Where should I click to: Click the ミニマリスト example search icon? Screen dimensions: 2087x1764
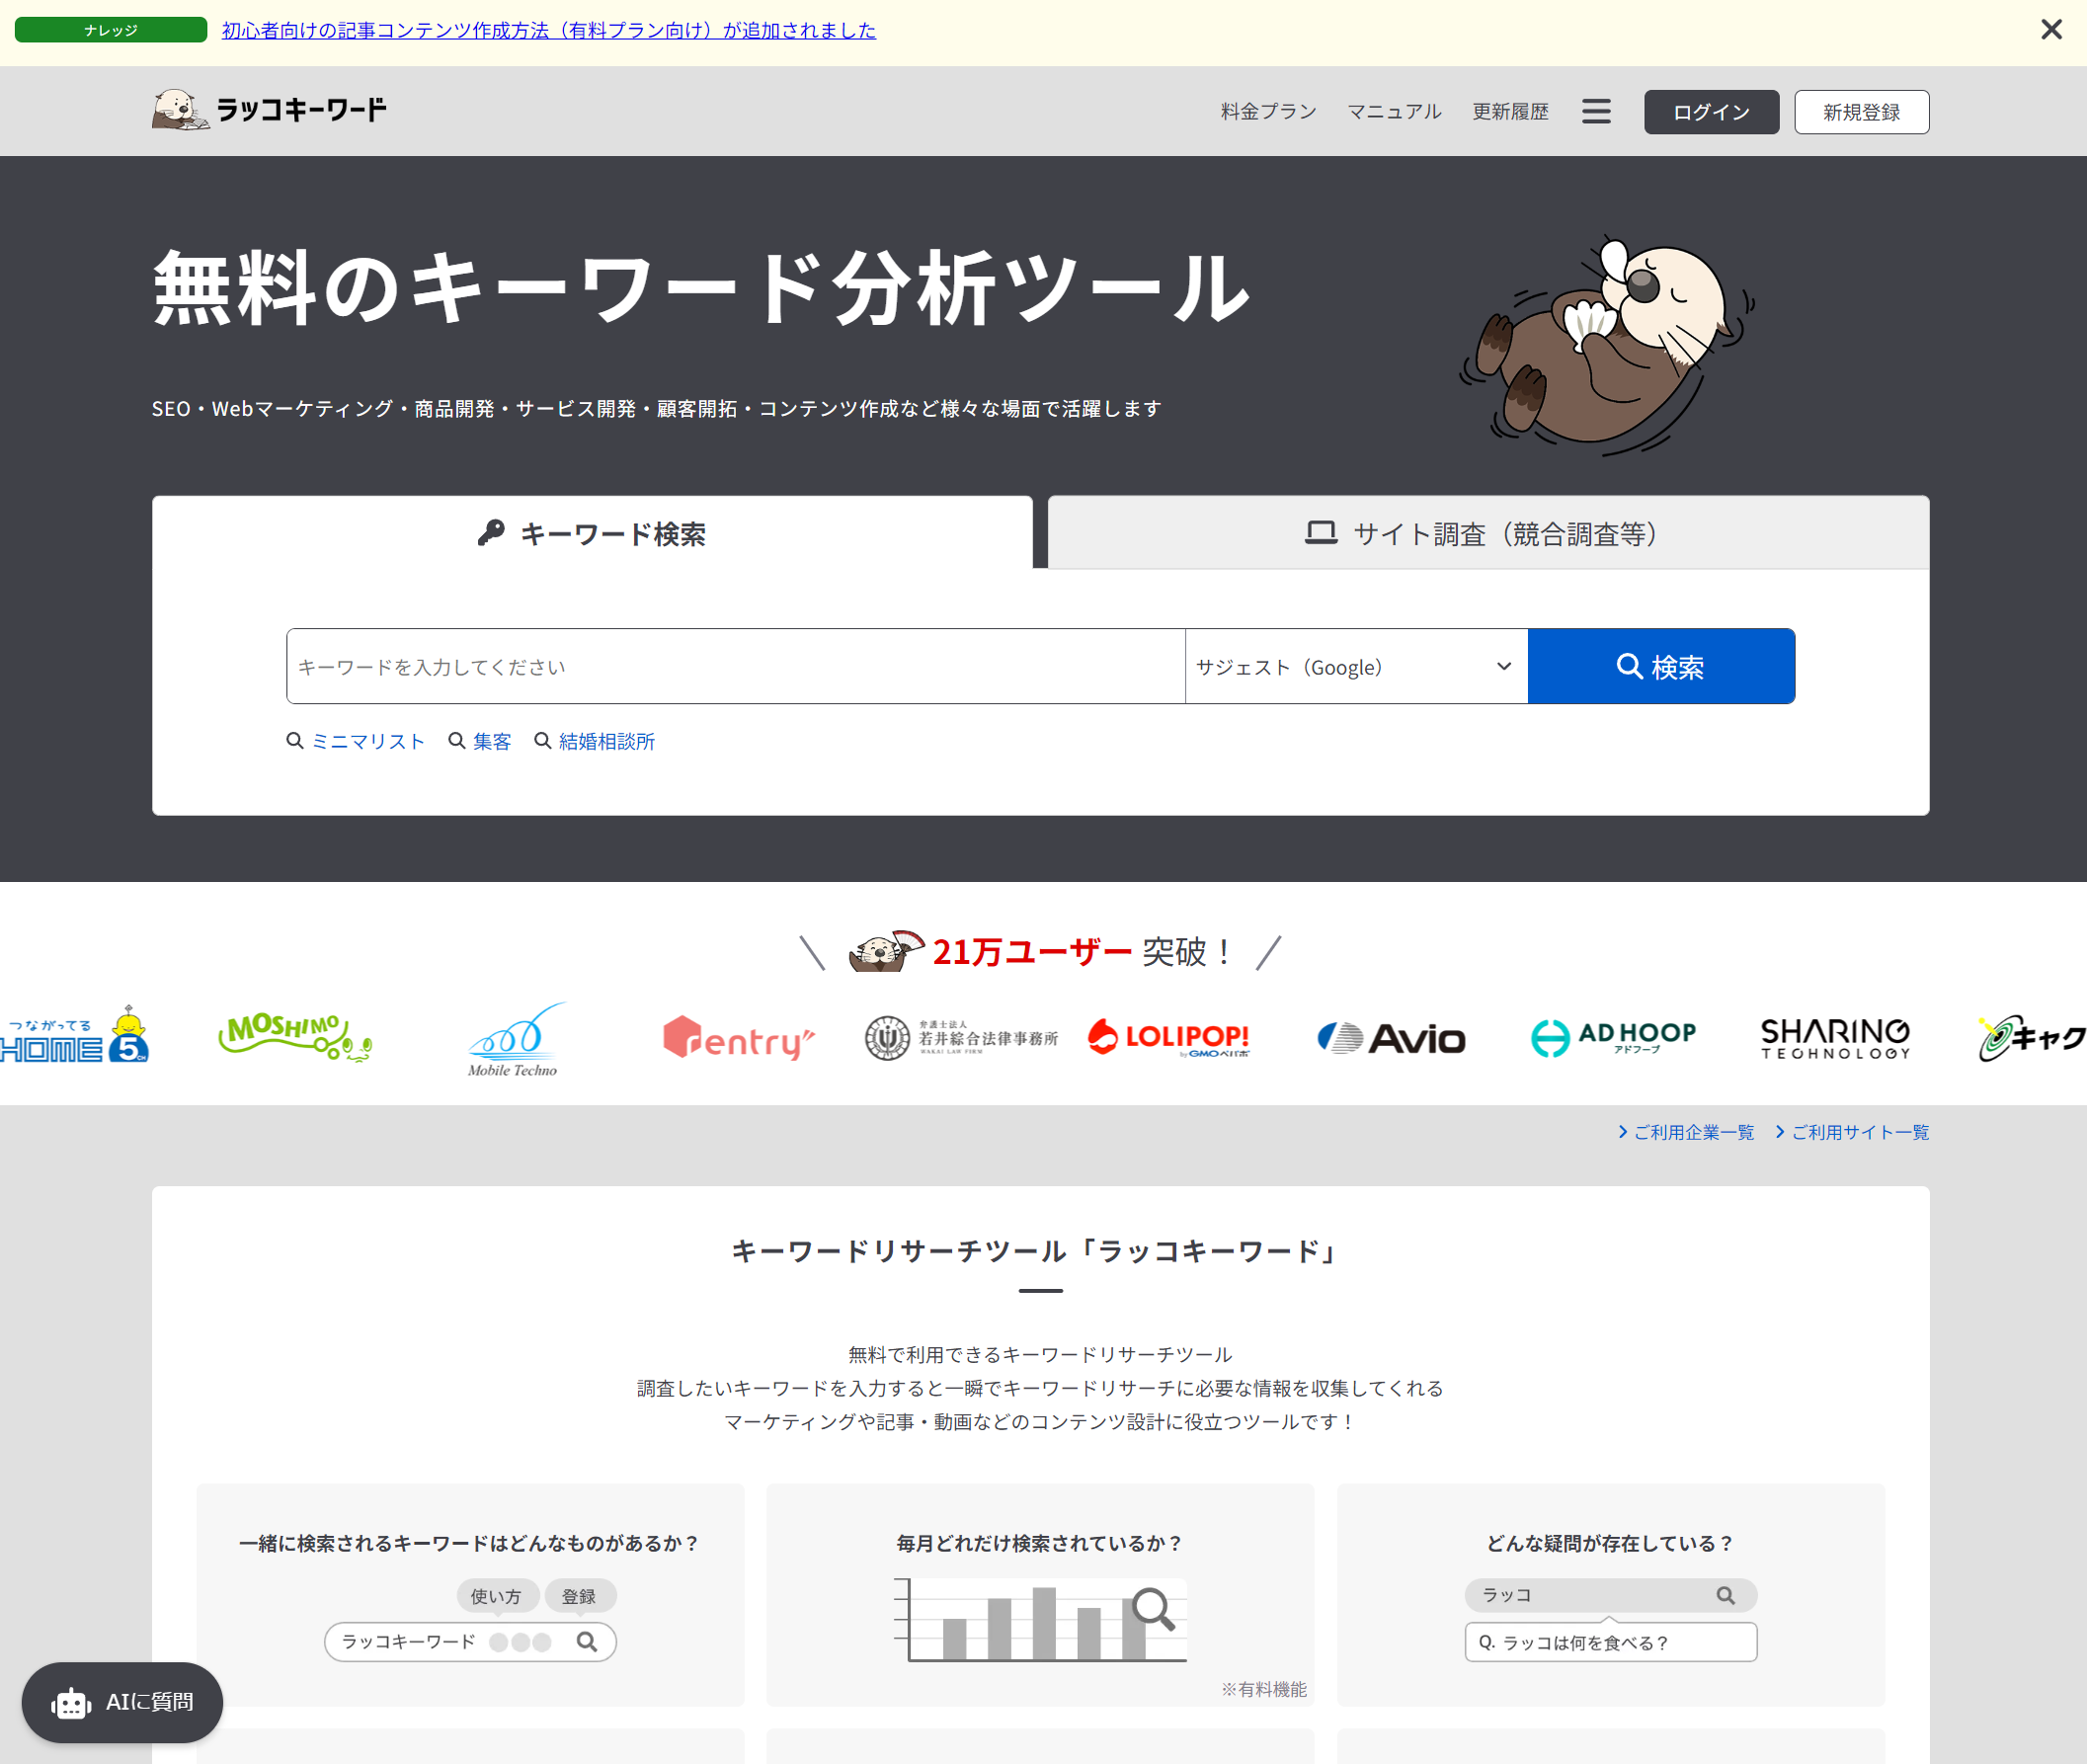point(294,740)
